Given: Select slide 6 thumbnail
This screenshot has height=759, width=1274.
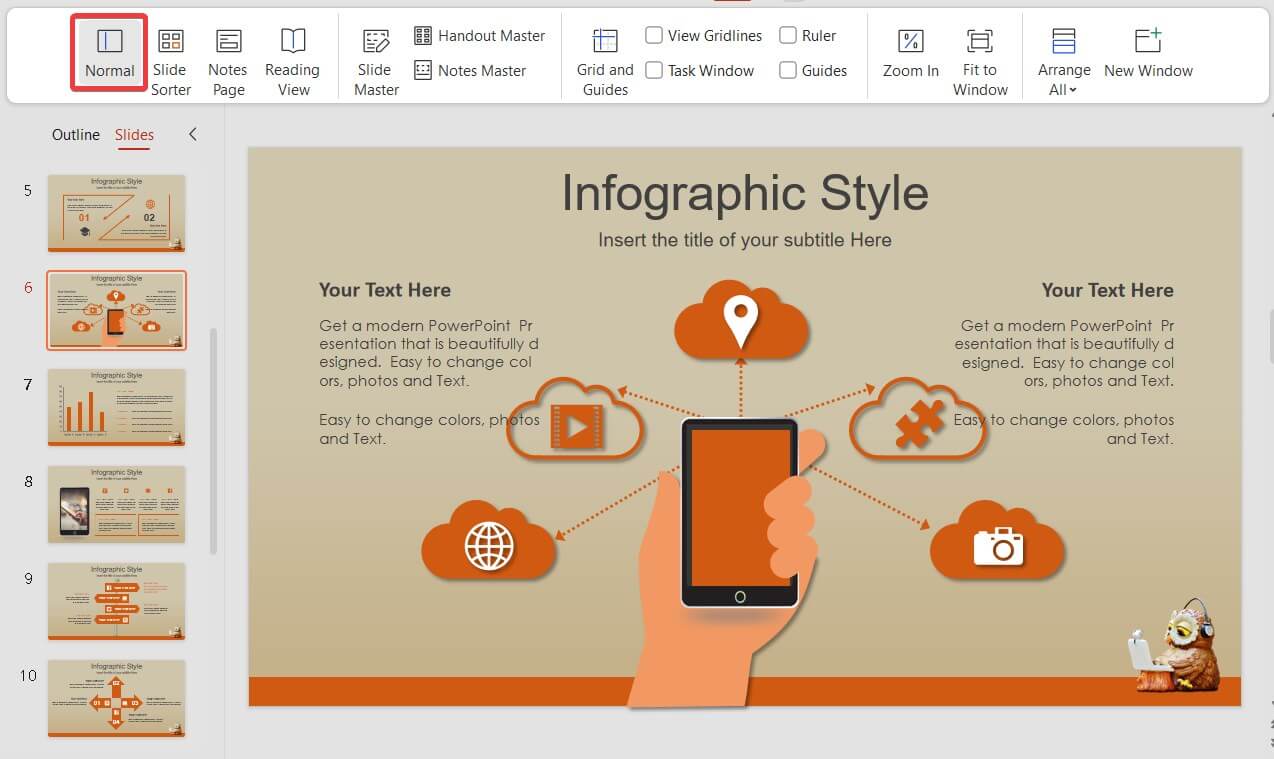Looking at the screenshot, I should 116,310.
